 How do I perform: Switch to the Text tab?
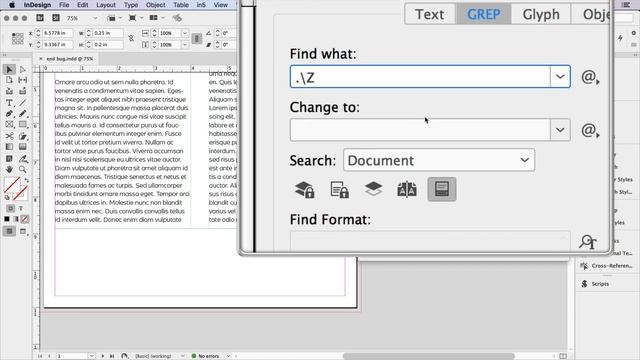point(429,14)
